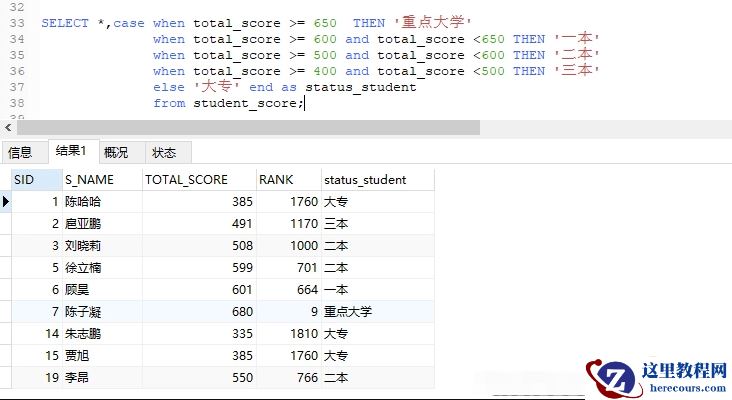Select name cell 顾昊
Viewport: 732px width, 400px height.
coord(102,289)
